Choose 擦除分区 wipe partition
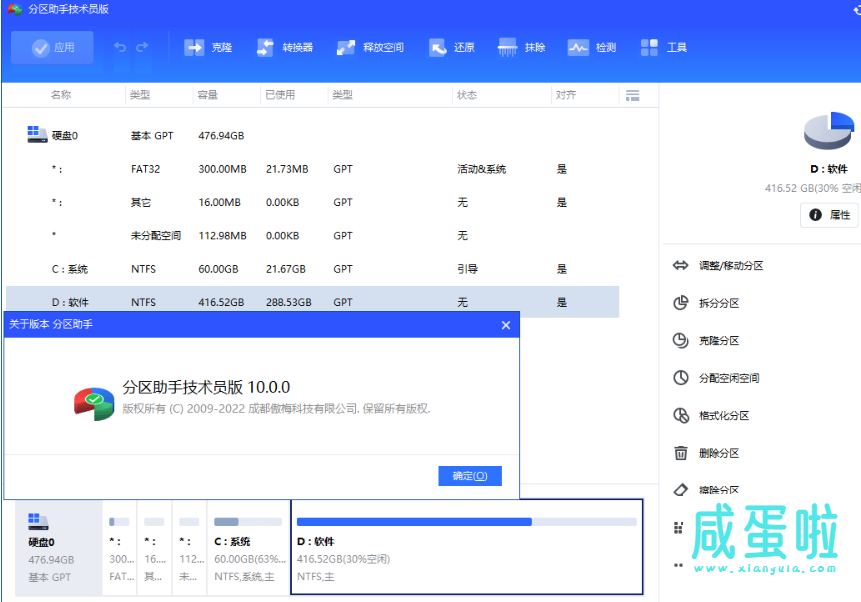 (x=706, y=490)
